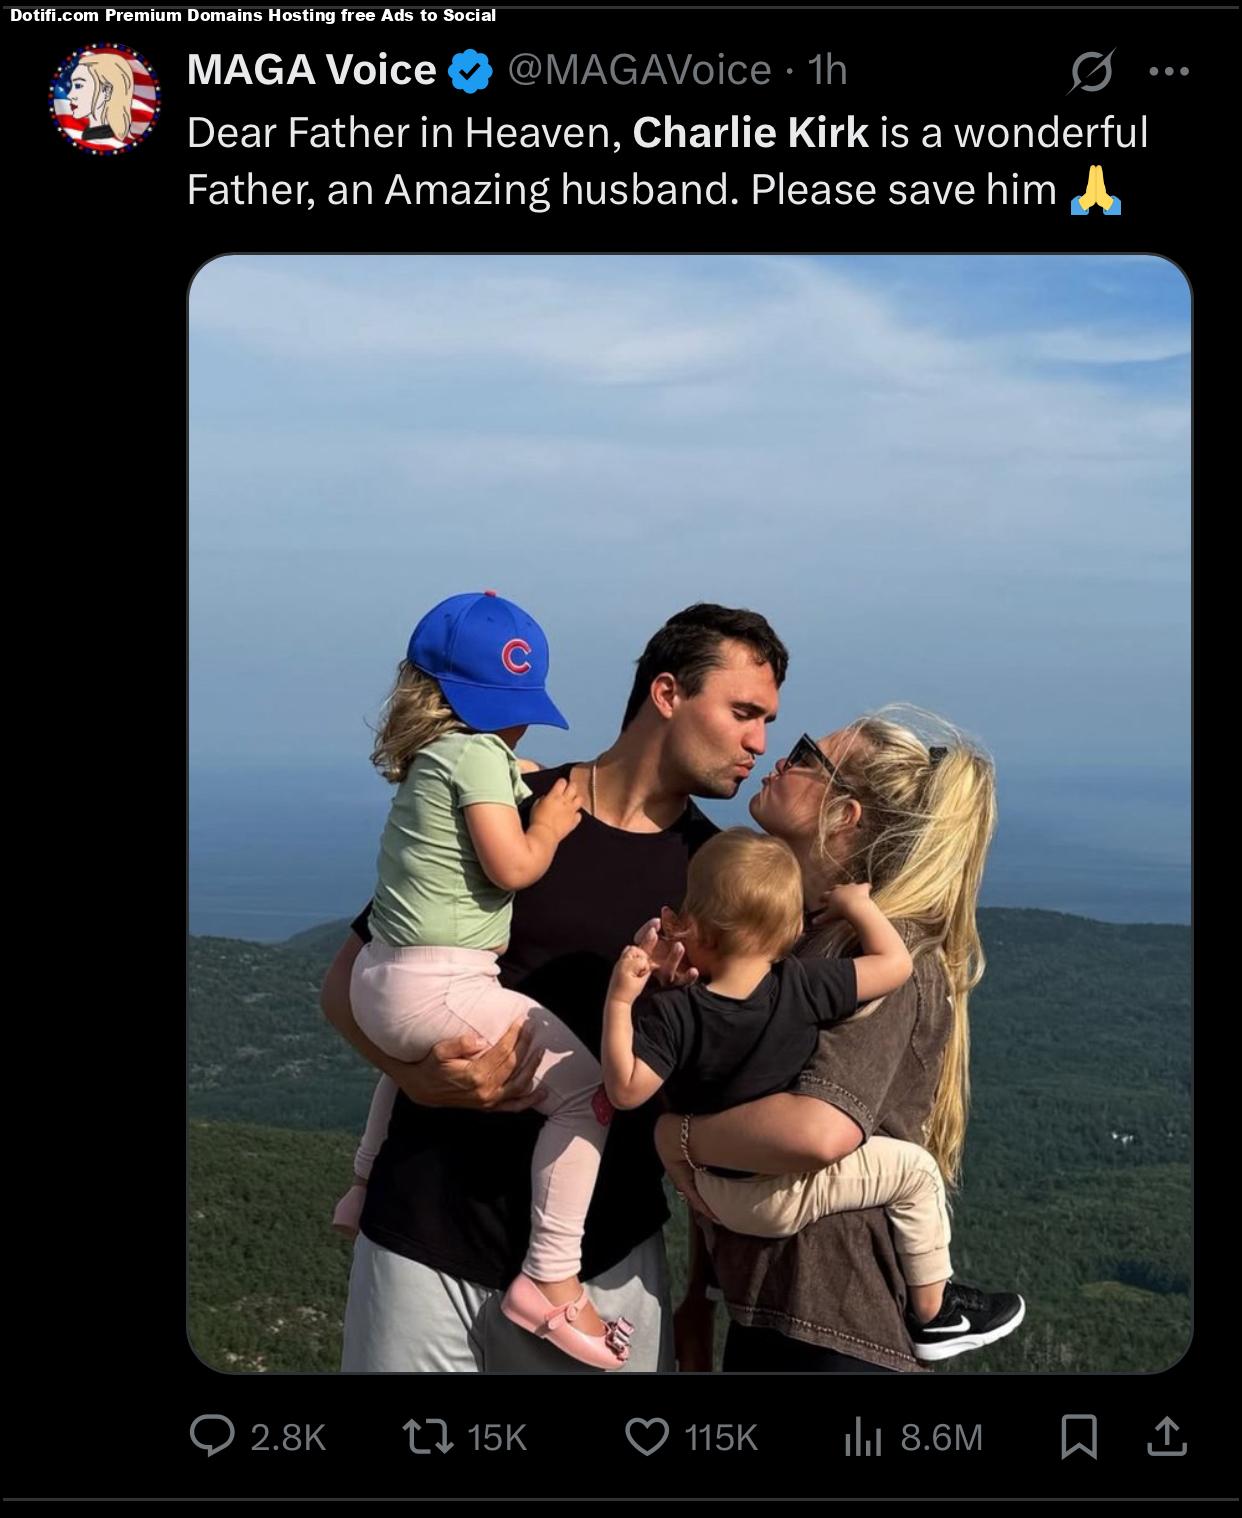This screenshot has width=1242, height=1518.
Task: Click the praying hands emoji
Action: coord(1096,190)
